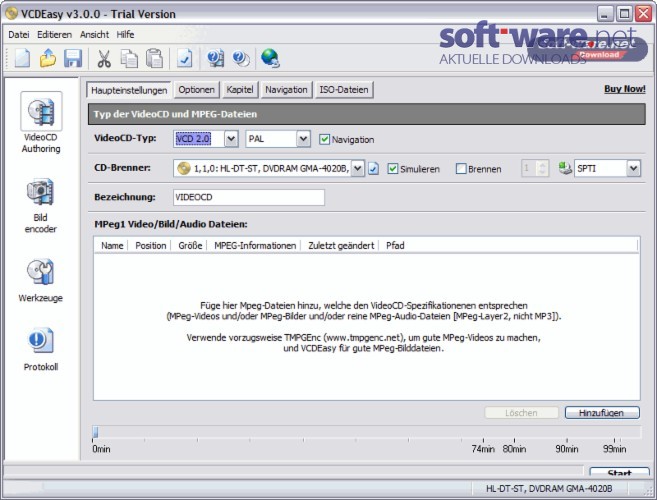Click the New document toolbar icon
The width and height of the screenshot is (657, 500).
tap(22, 58)
